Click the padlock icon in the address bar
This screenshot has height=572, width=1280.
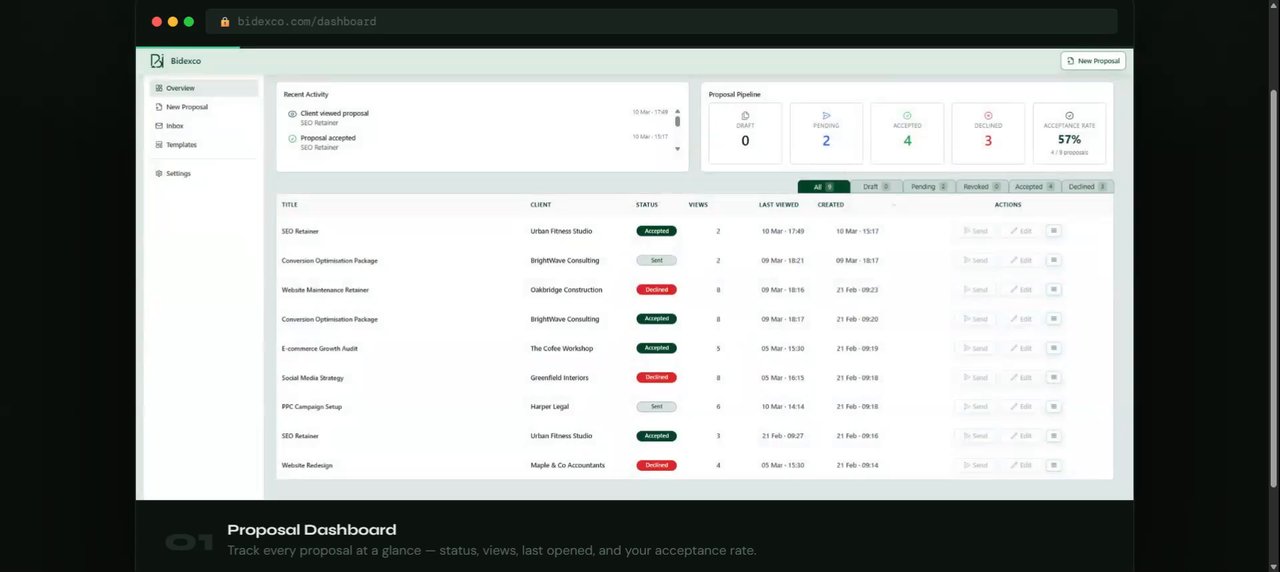click(225, 22)
